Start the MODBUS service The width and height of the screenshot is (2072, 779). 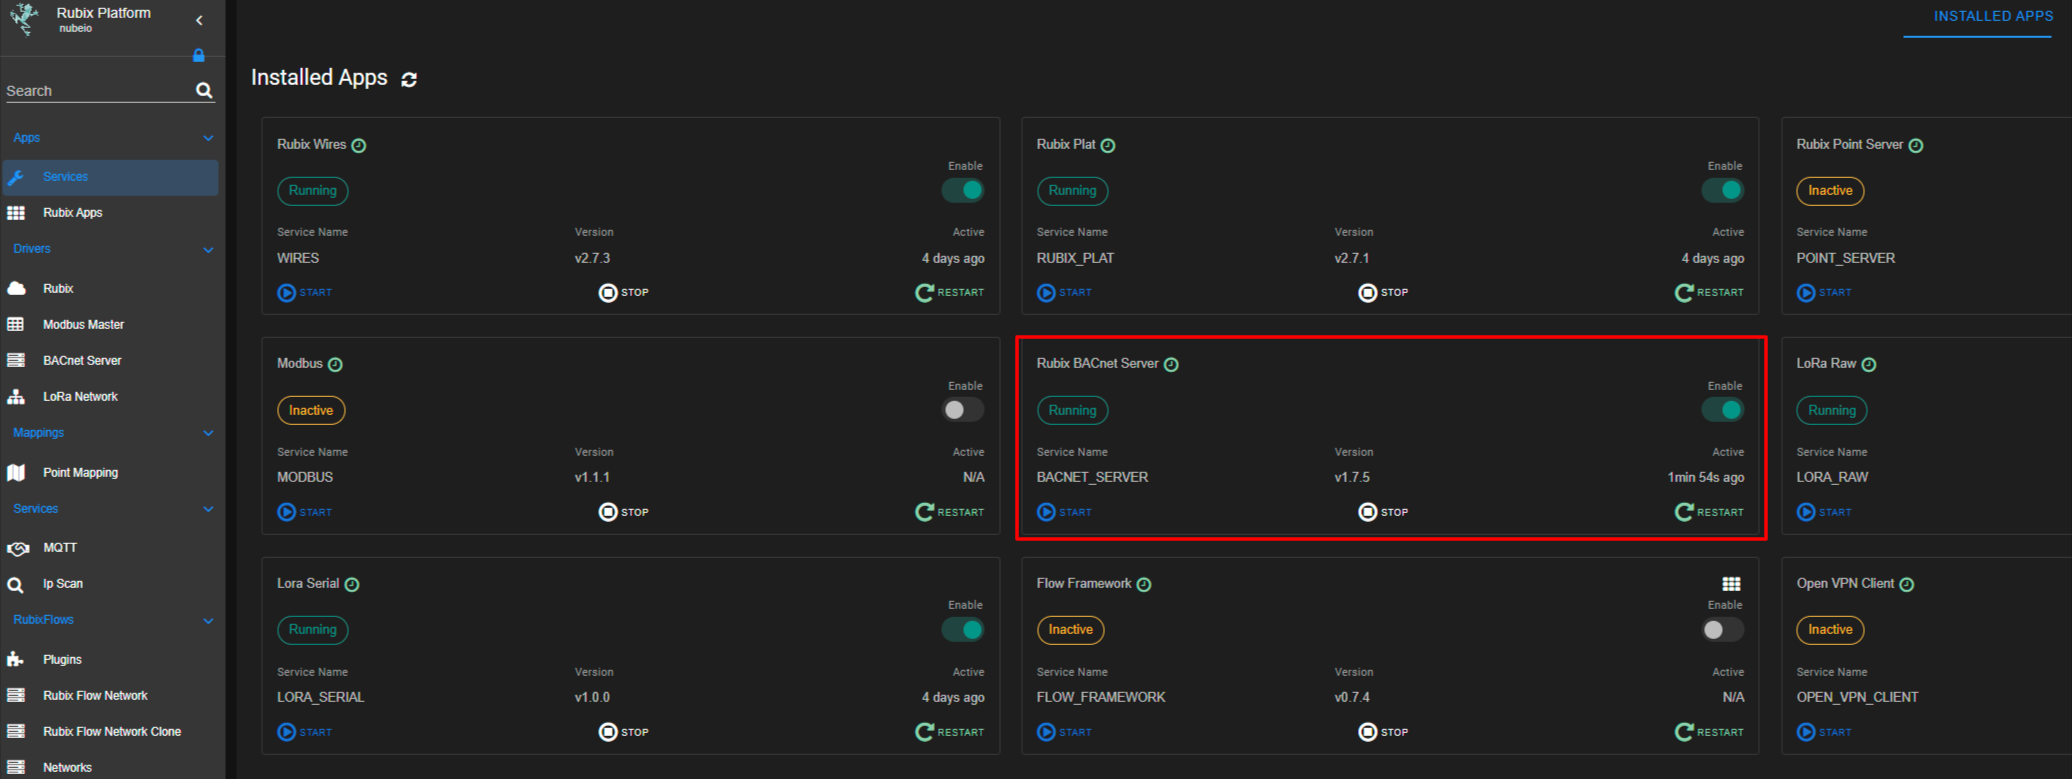(305, 512)
